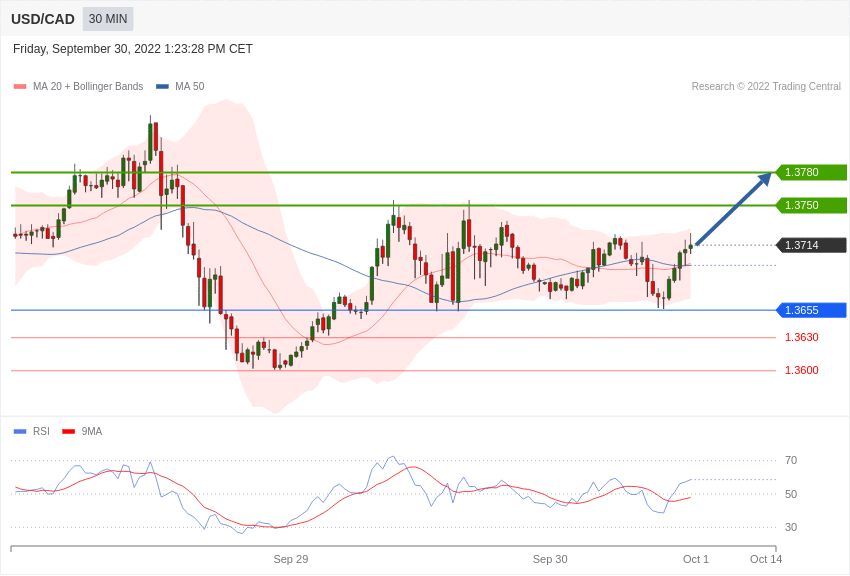Screen dimensions: 850x576
Task: Click the 9MA red legend swatch
Action: (x=68, y=432)
